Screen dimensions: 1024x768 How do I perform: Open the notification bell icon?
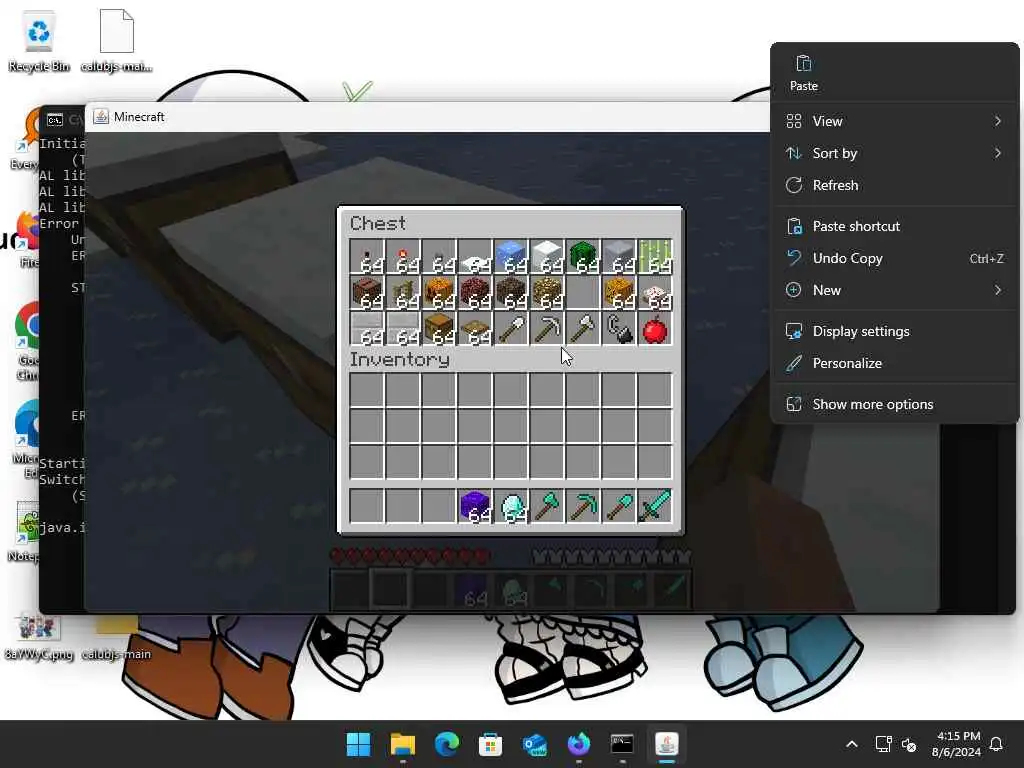point(996,744)
